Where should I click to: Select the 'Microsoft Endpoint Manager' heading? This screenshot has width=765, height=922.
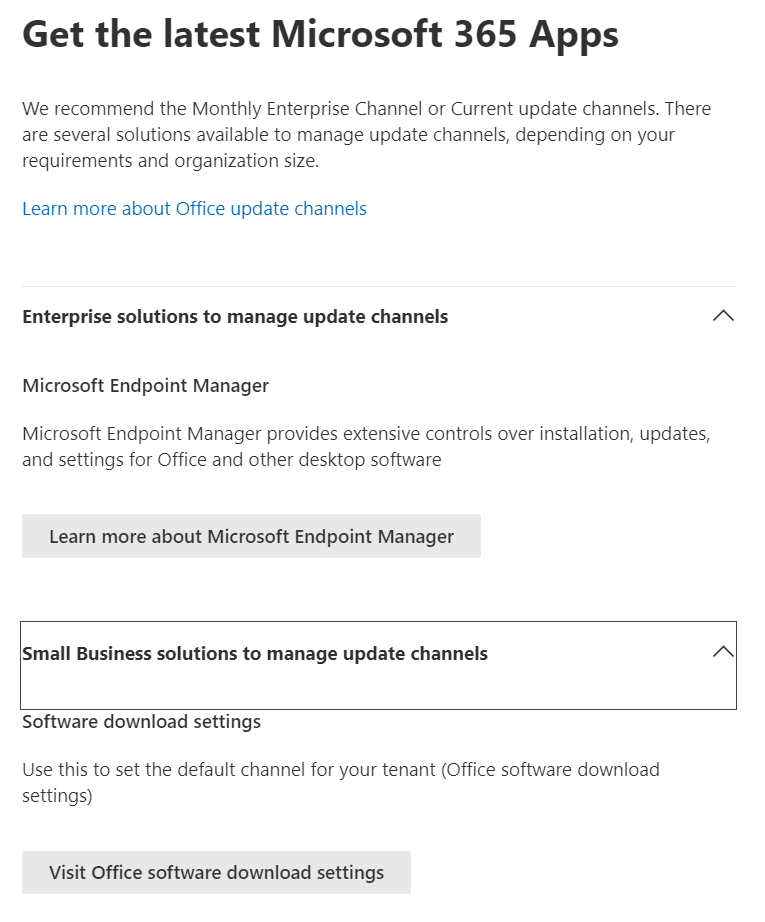coord(145,385)
